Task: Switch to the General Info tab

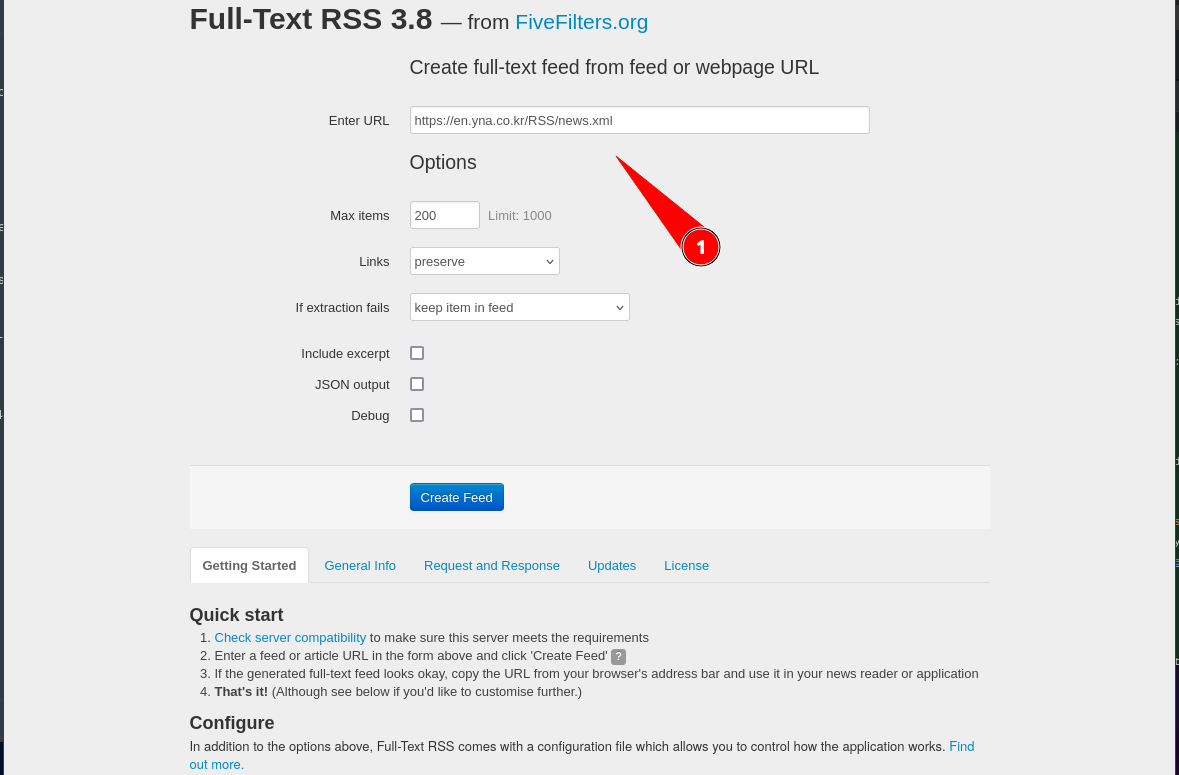Action: 360,565
